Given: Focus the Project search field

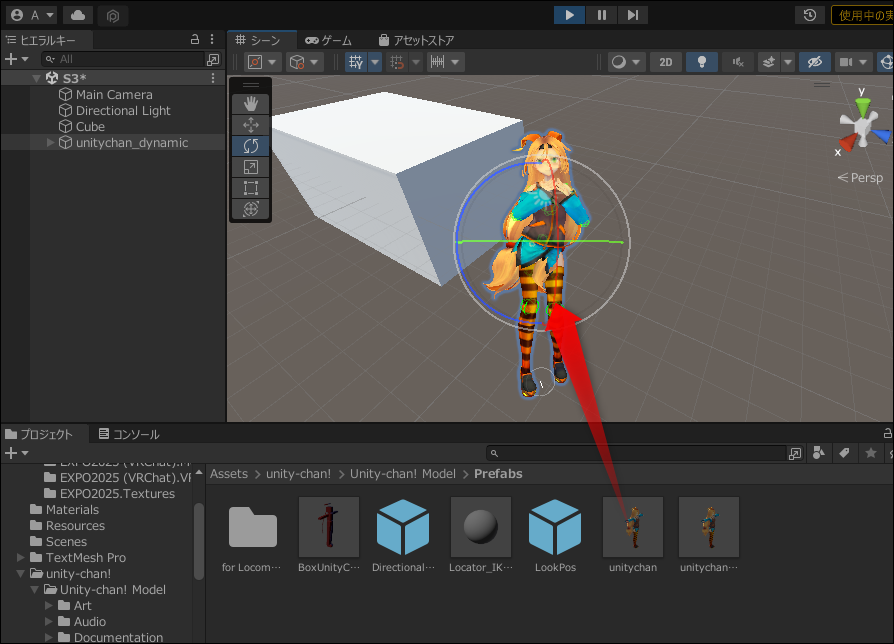Looking at the screenshot, I should (636, 454).
